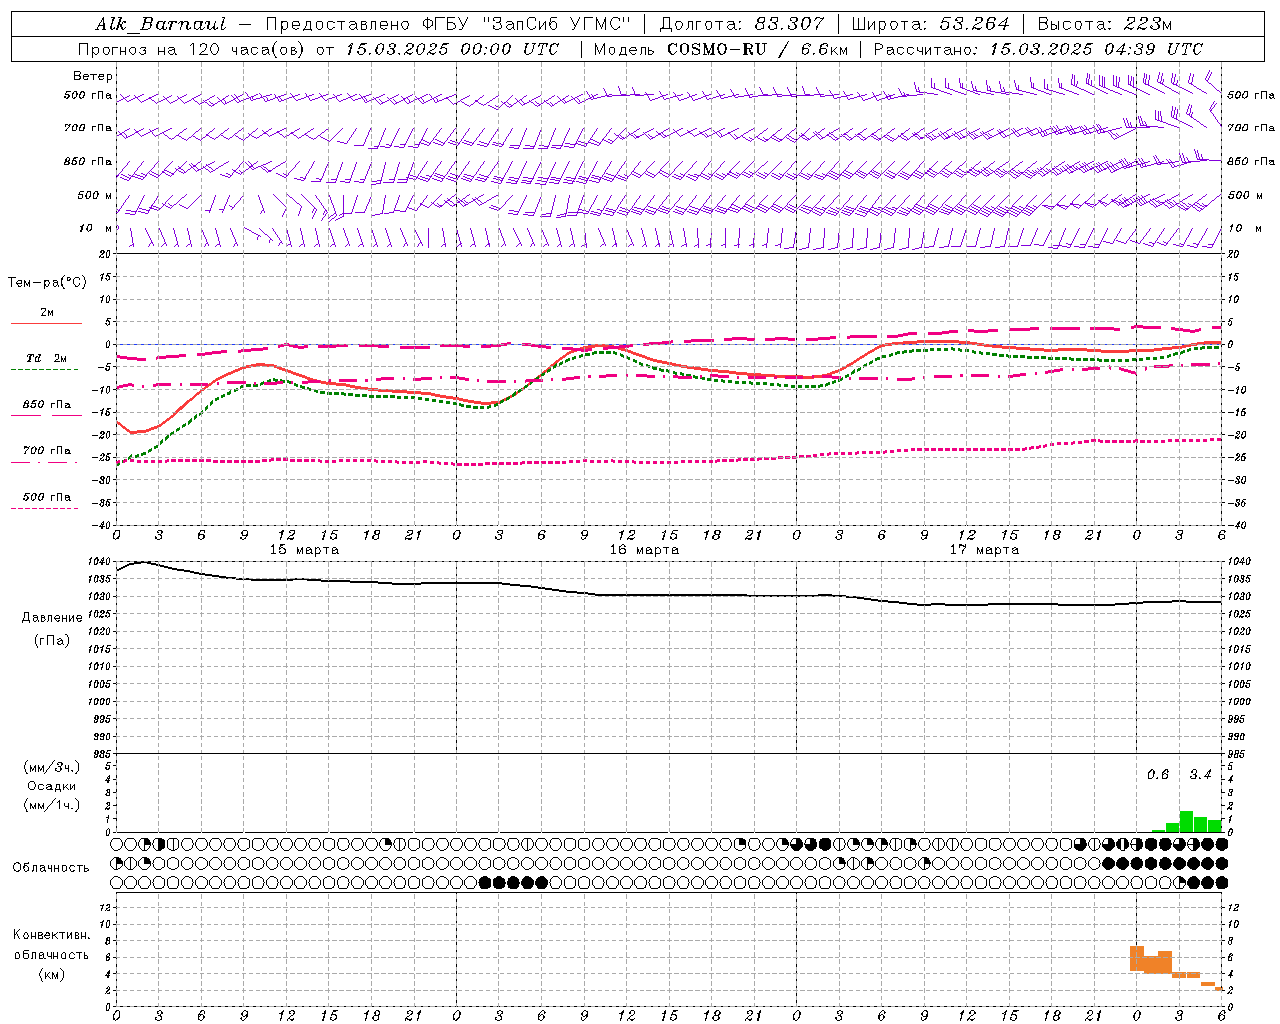Screen dimensions: 1280x1024
Task: Click the Модель COSMO-RU / 6.6км label
Action: [720, 49]
